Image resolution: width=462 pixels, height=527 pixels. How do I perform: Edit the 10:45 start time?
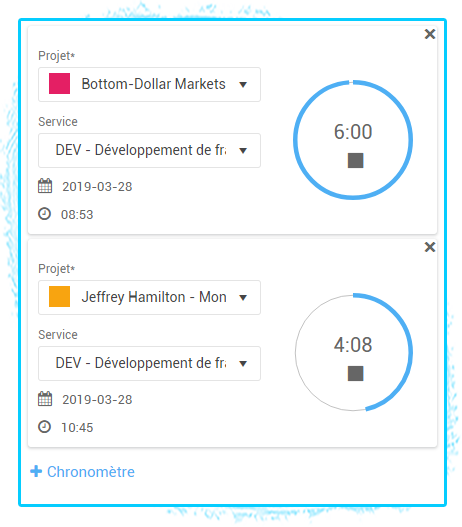(x=77, y=428)
